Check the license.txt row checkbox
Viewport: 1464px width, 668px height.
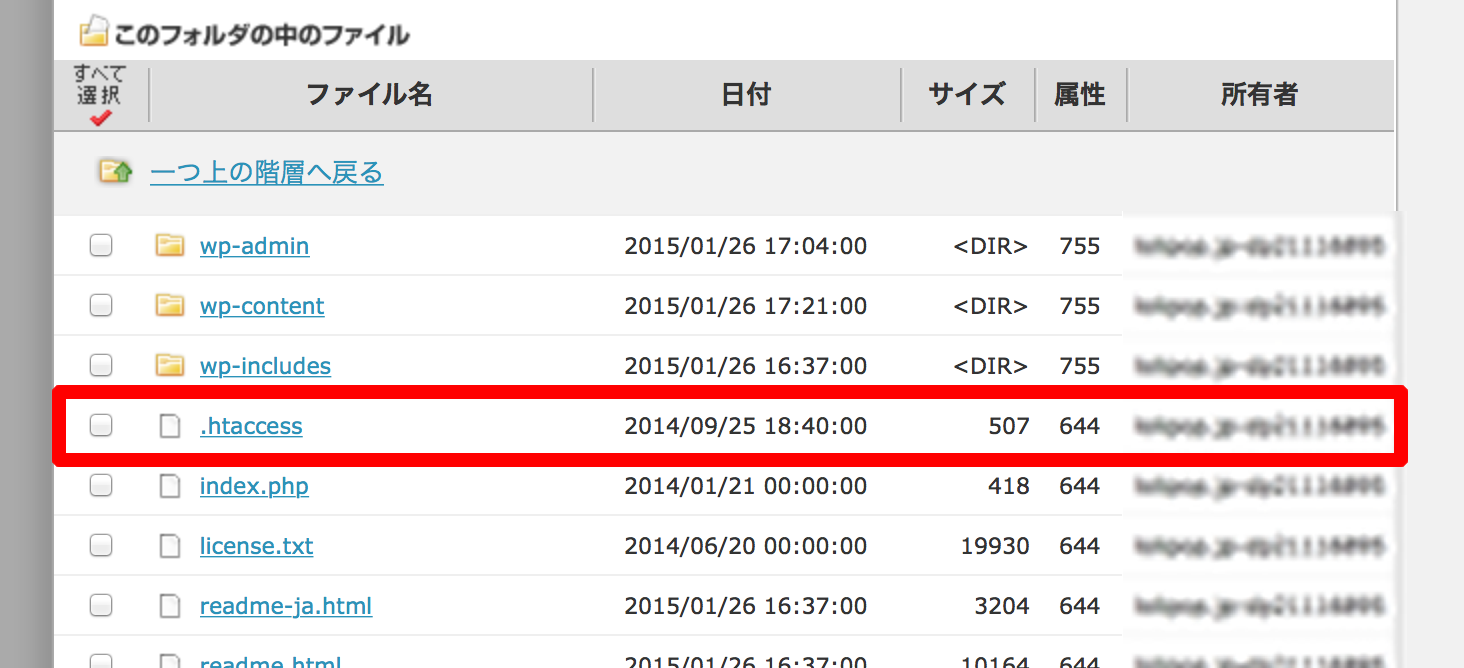click(101, 546)
